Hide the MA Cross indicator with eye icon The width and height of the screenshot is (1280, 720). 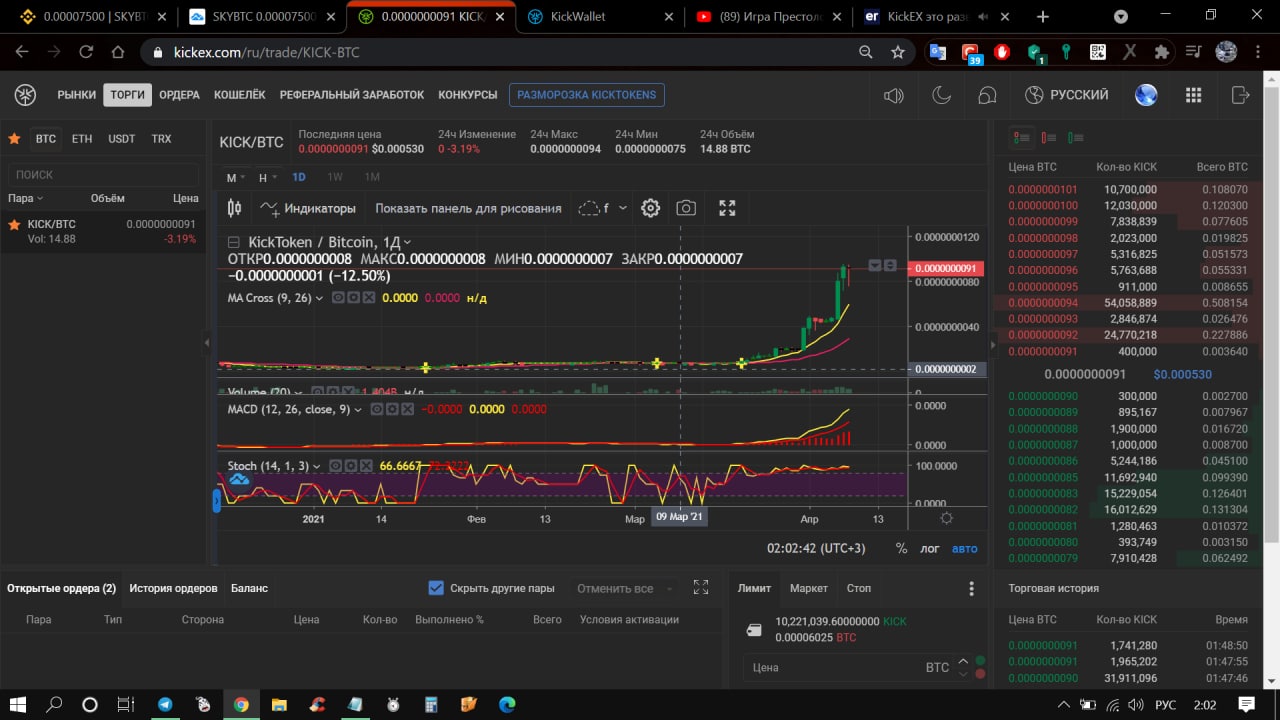click(x=338, y=298)
